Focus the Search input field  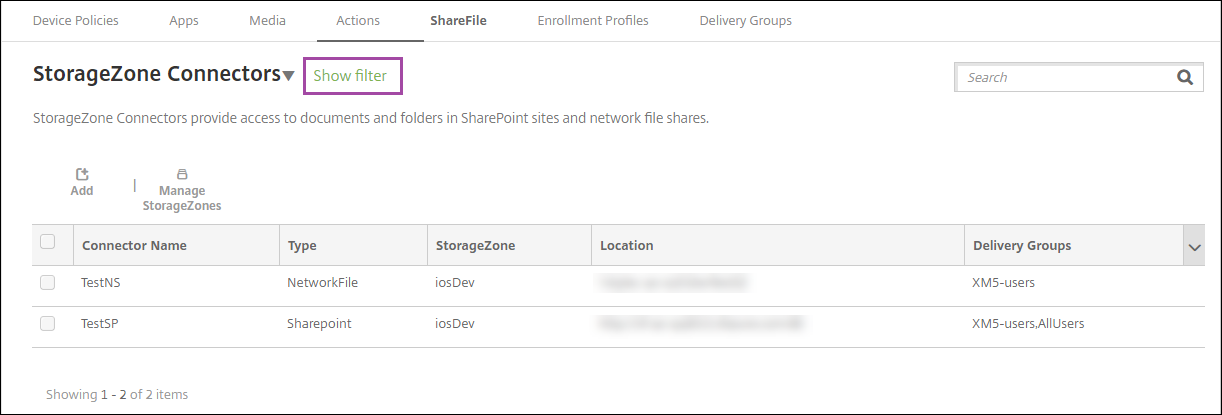click(x=1065, y=77)
